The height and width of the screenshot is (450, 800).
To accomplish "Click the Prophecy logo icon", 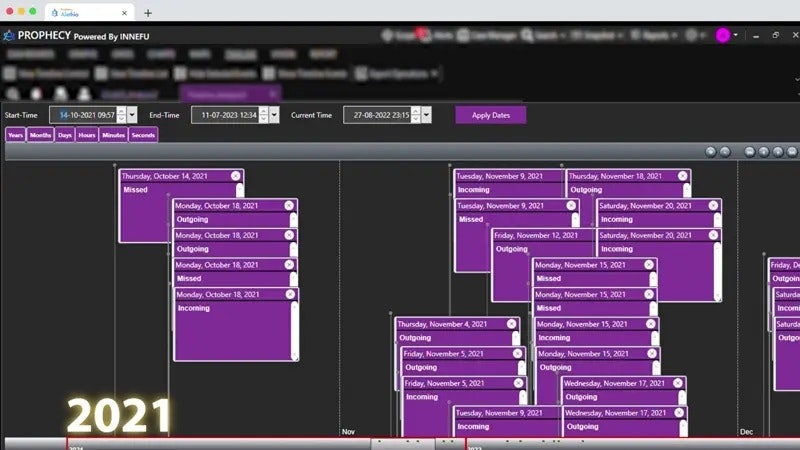I will (9, 35).
